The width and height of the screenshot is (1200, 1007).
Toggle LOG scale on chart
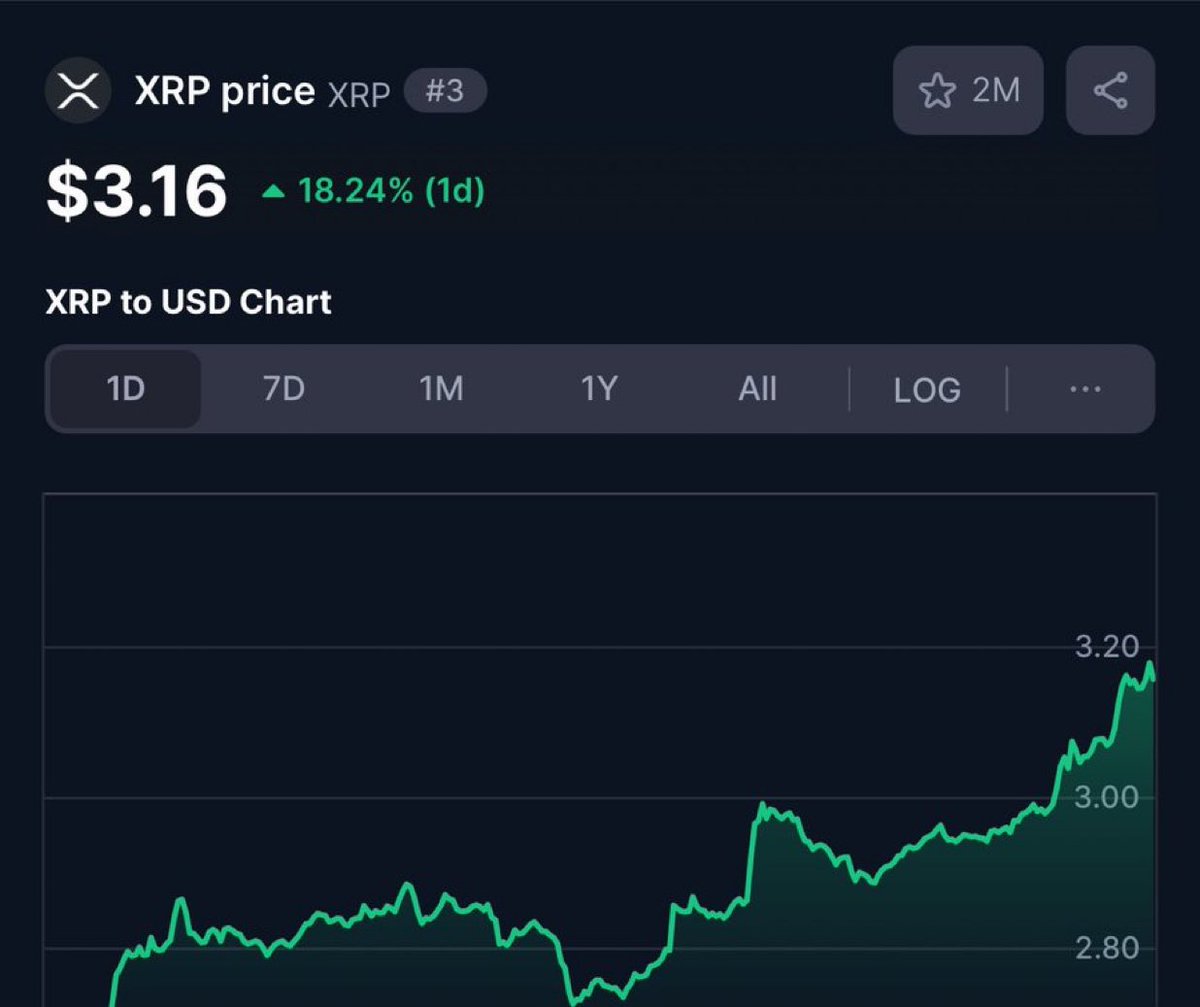tap(927, 390)
